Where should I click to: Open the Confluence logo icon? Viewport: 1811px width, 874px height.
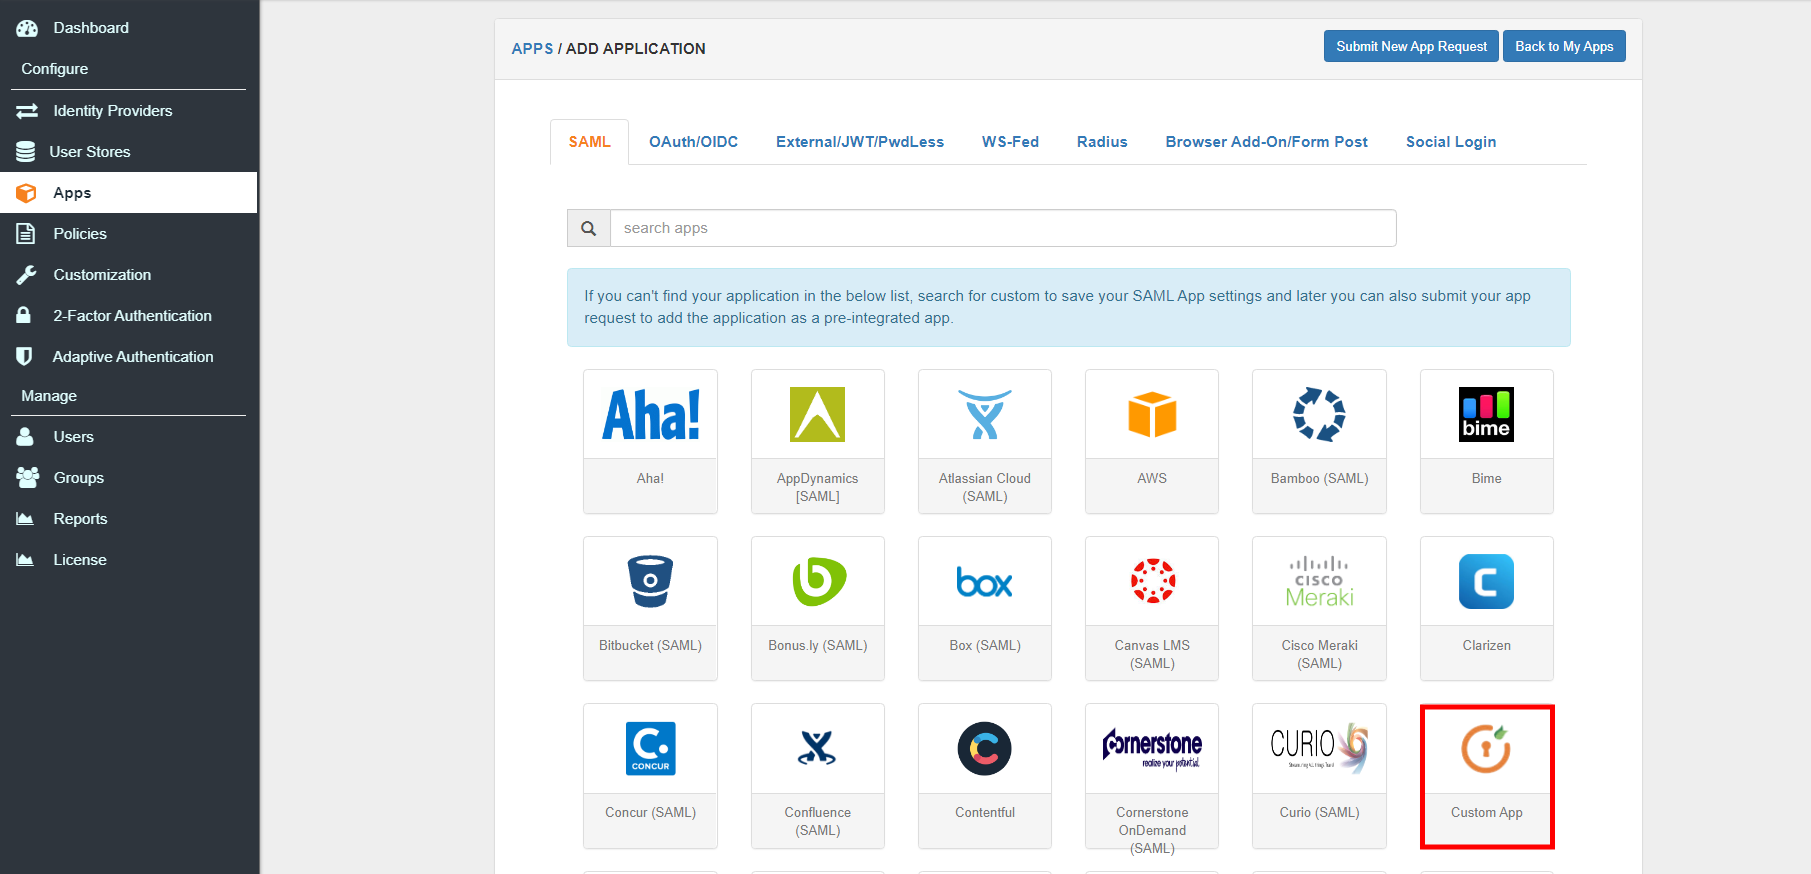coord(818,748)
